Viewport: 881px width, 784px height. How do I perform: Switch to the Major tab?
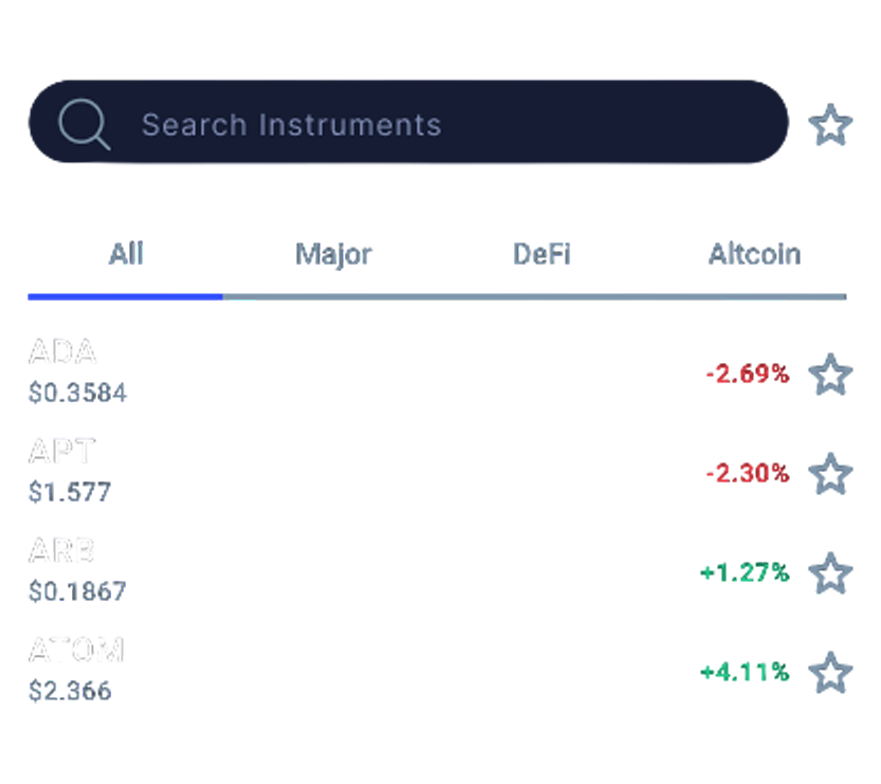pos(334,257)
